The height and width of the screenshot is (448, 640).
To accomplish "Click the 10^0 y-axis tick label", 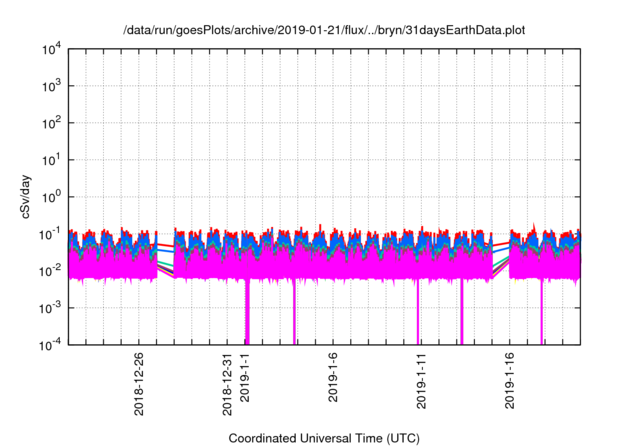I will pos(52,197).
